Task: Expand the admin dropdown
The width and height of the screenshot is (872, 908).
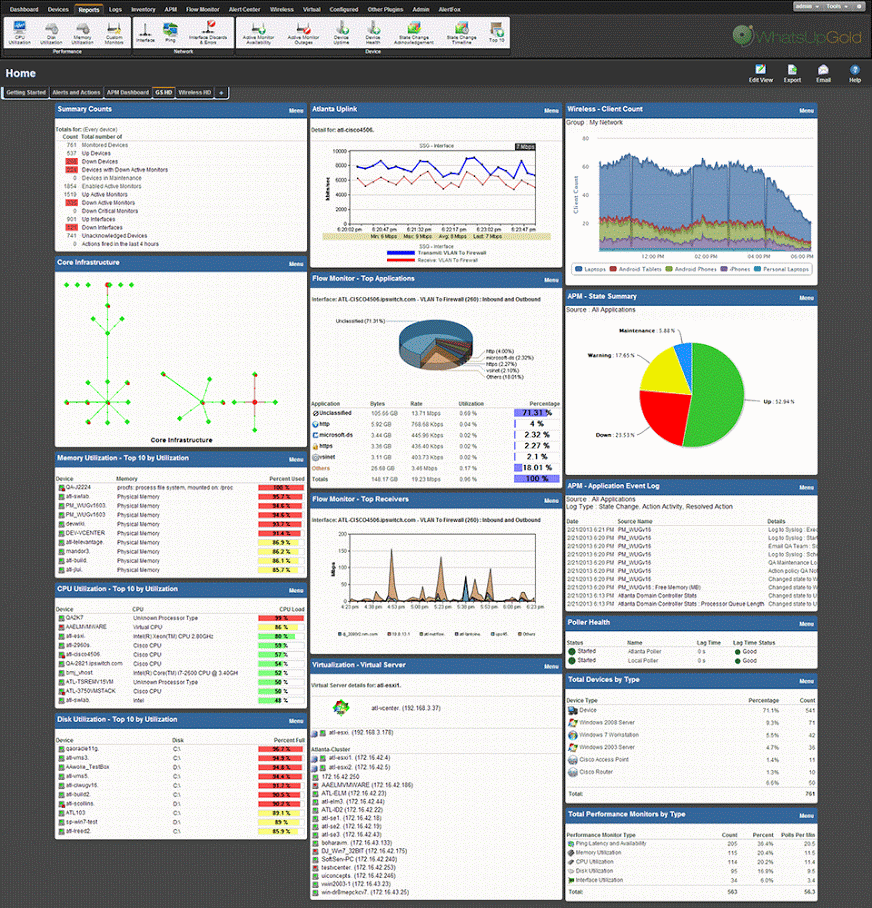Action: (807, 6)
